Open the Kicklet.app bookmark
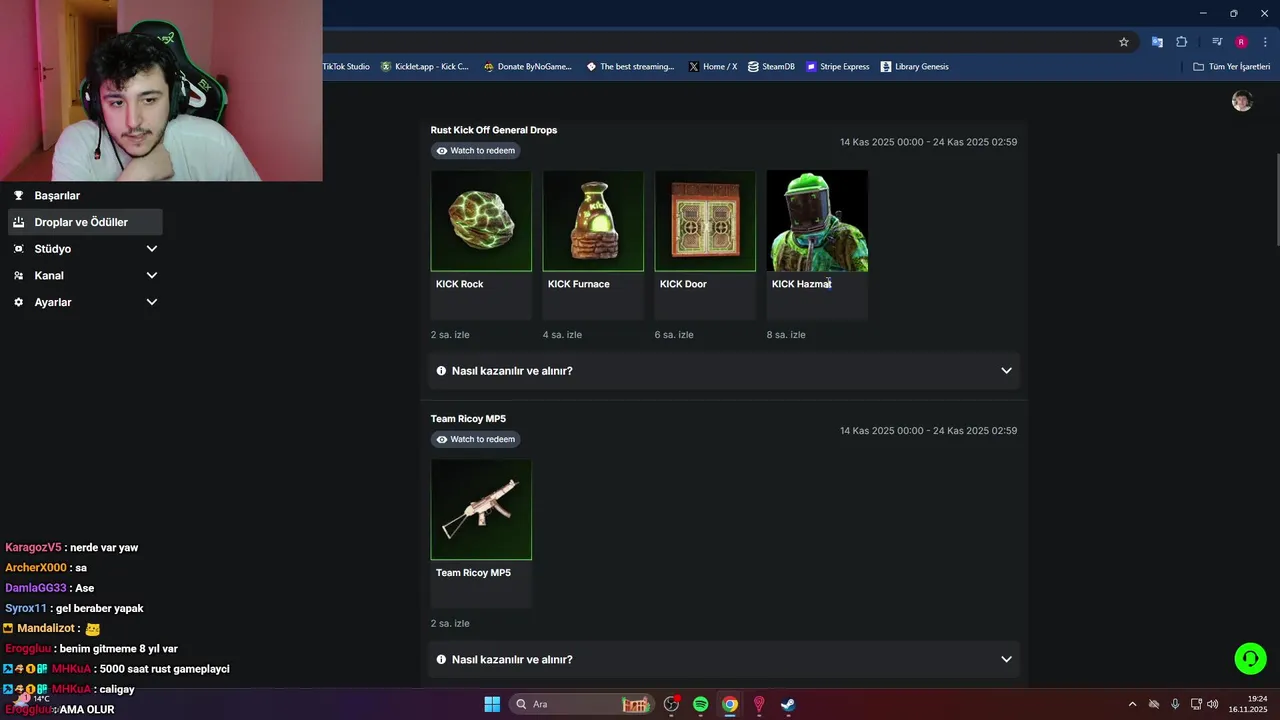Screen dimensions: 1280x720 tap(425, 67)
